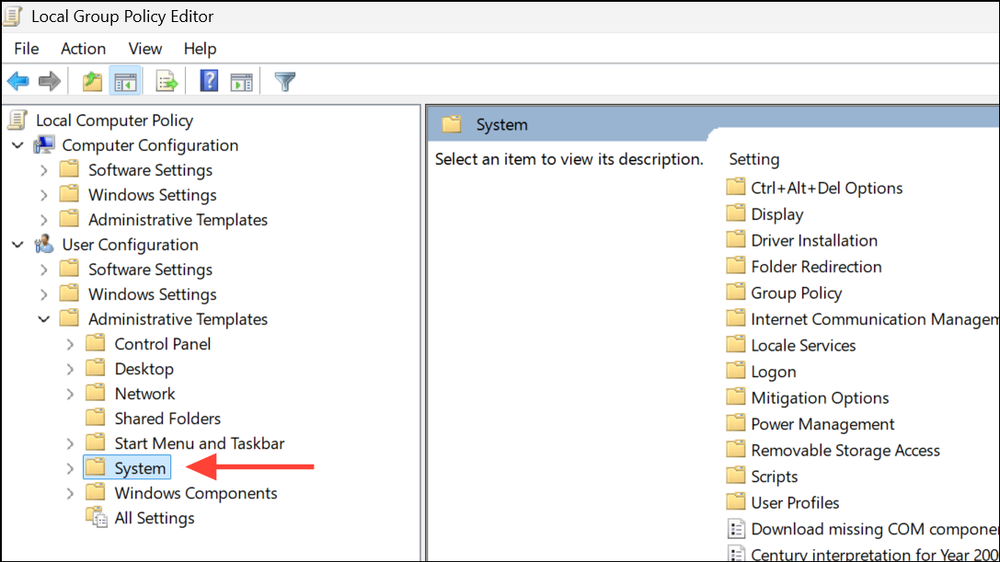Select the Ctrl+Alt+Del Options folder
This screenshot has width=1000, height=562.
tap(826, 188)
